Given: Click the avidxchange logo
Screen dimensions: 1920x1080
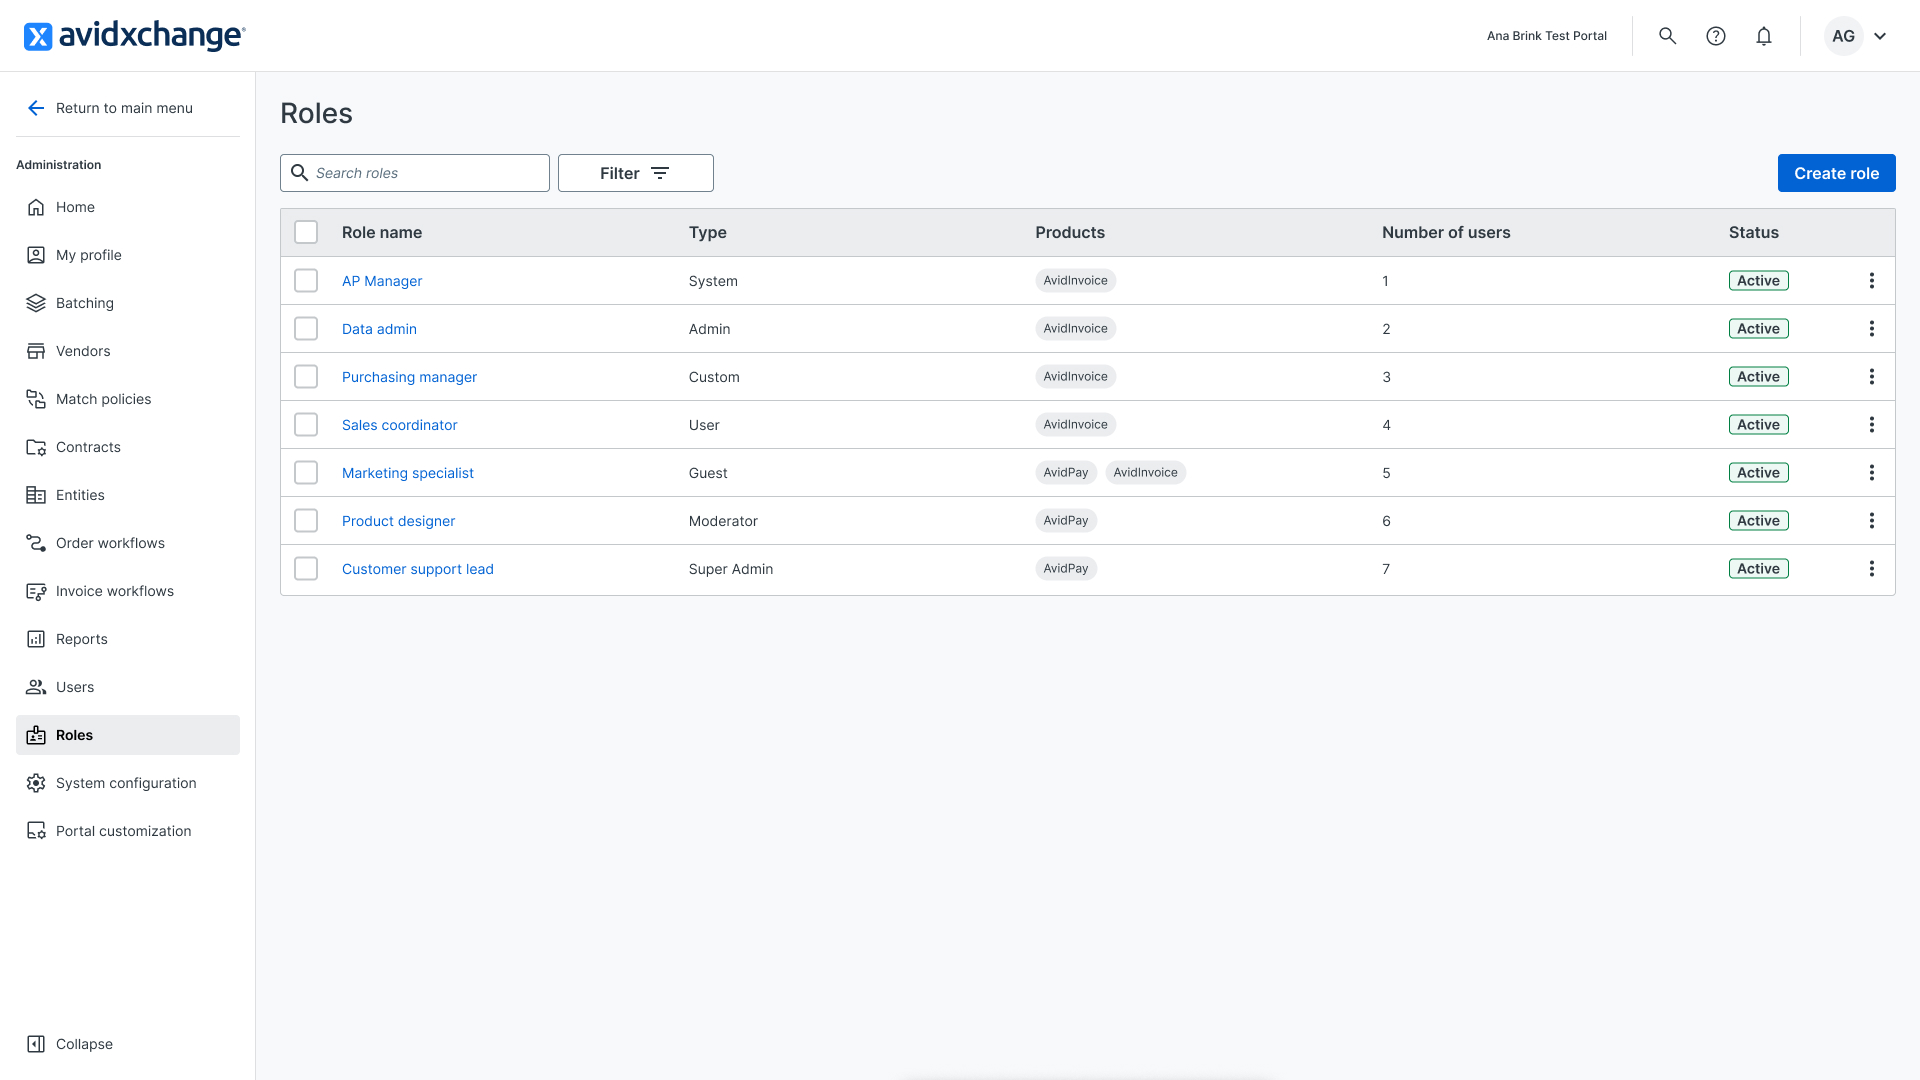Looking at the screenshot, I should coord(134,36).
